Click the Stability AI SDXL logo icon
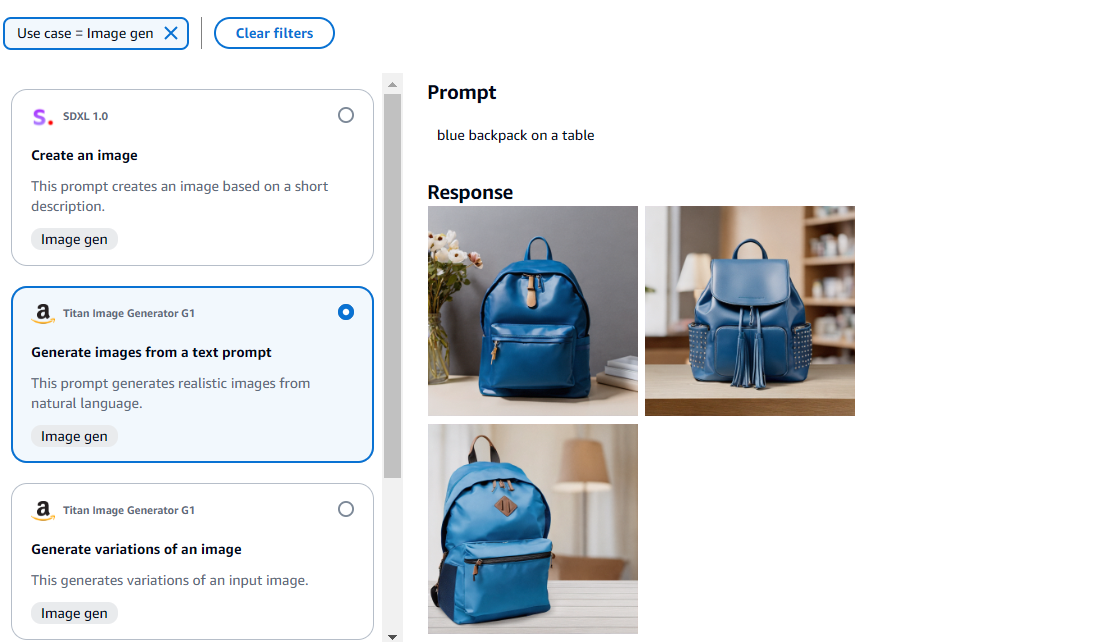The height and width of the screenshot is (642, 1113). click(43, 116)
